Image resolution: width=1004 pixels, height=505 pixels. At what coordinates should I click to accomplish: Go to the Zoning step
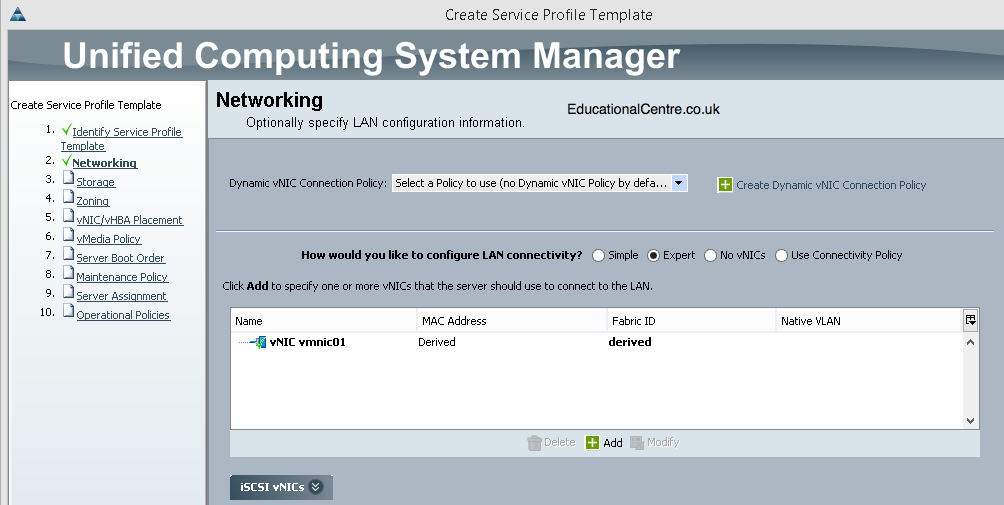(93, 201)
